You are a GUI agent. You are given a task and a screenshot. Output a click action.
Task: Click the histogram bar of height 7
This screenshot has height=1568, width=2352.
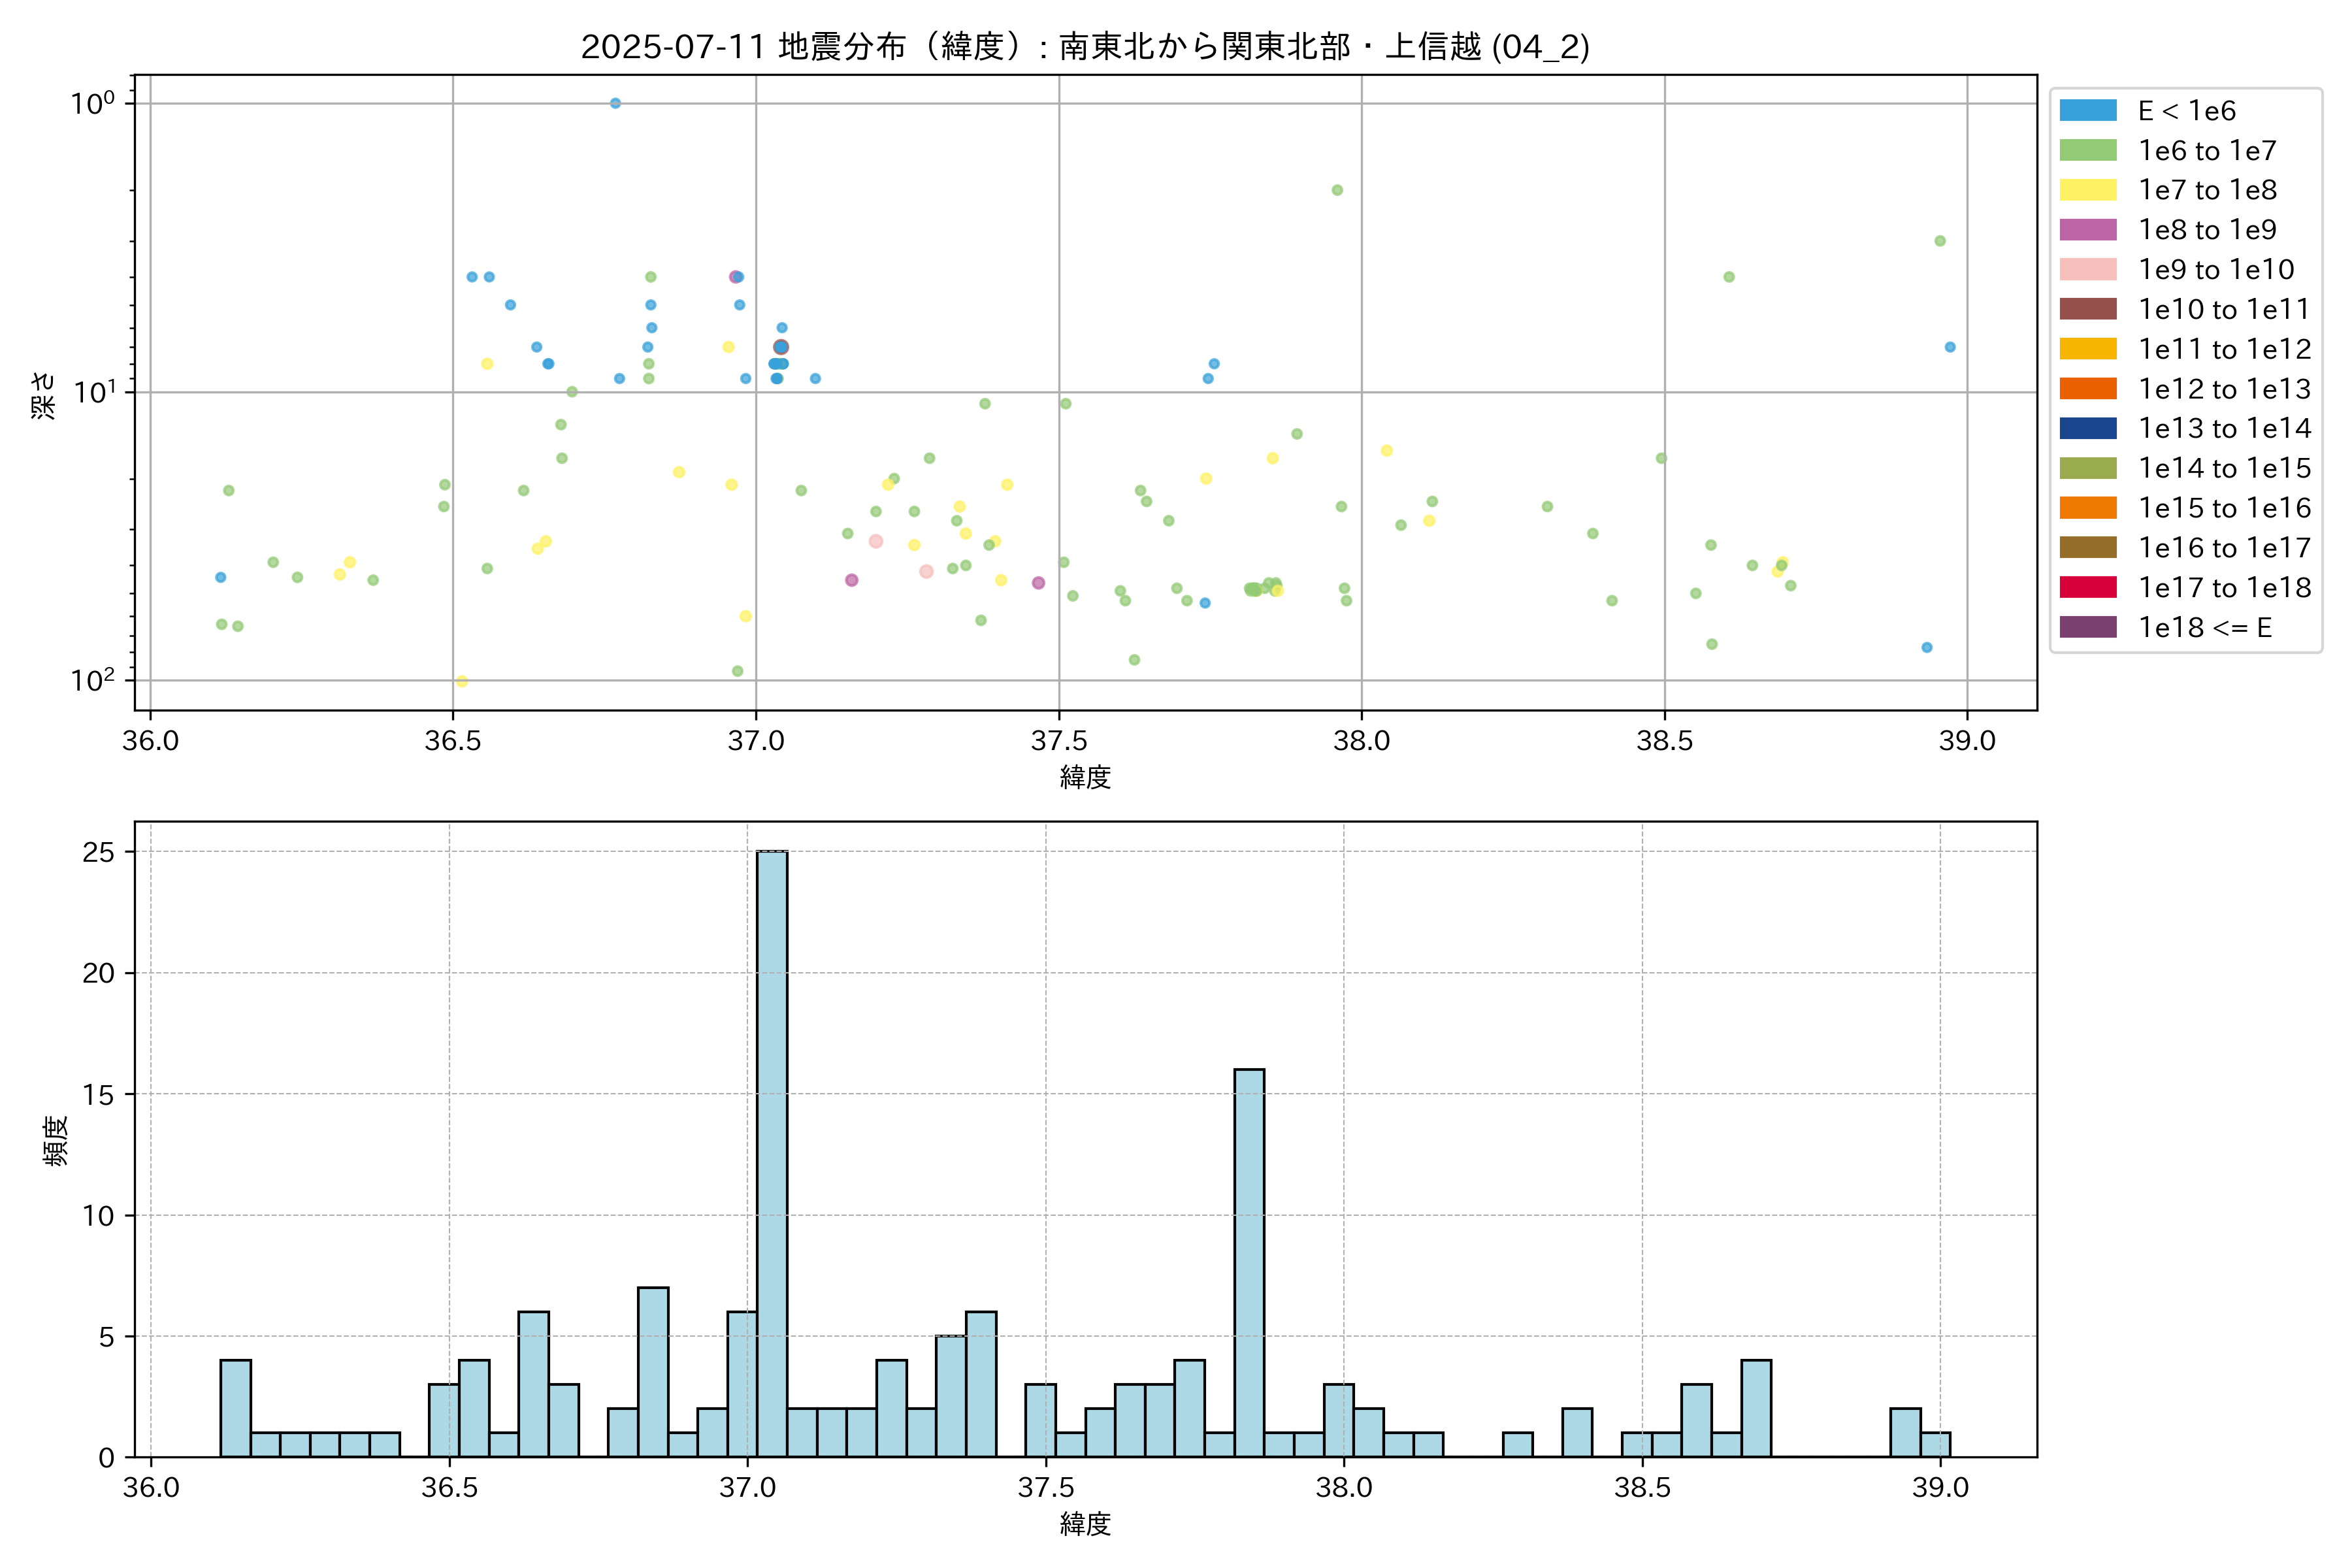click(x=653, y=1372)
